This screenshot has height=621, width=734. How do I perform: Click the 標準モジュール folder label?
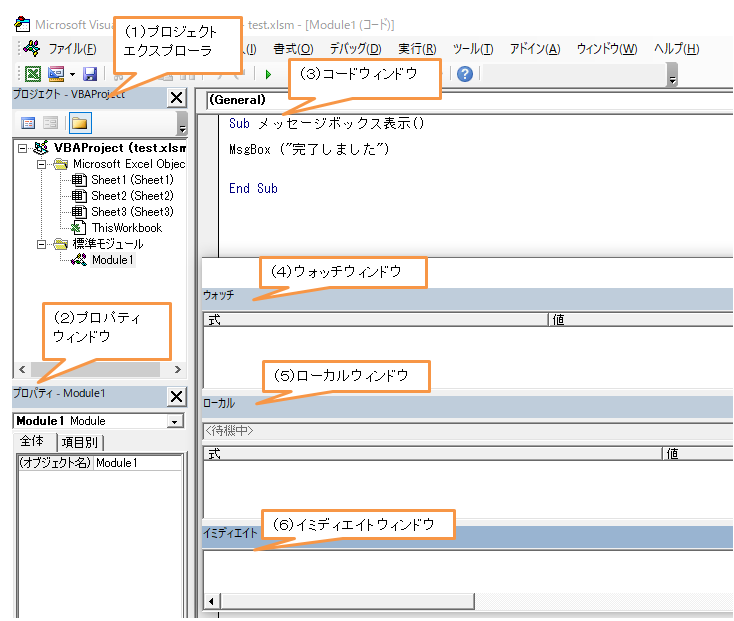click(108, 244)
